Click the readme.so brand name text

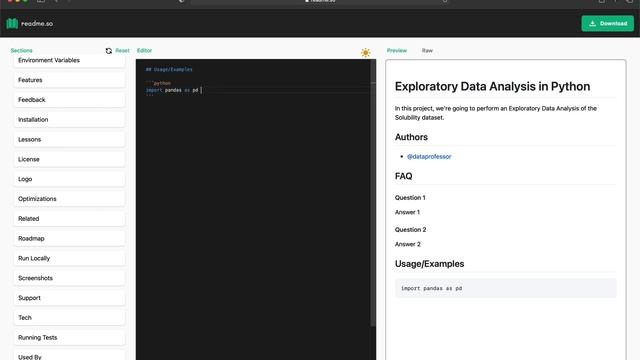pyautogui.click(x=37, y=24)
